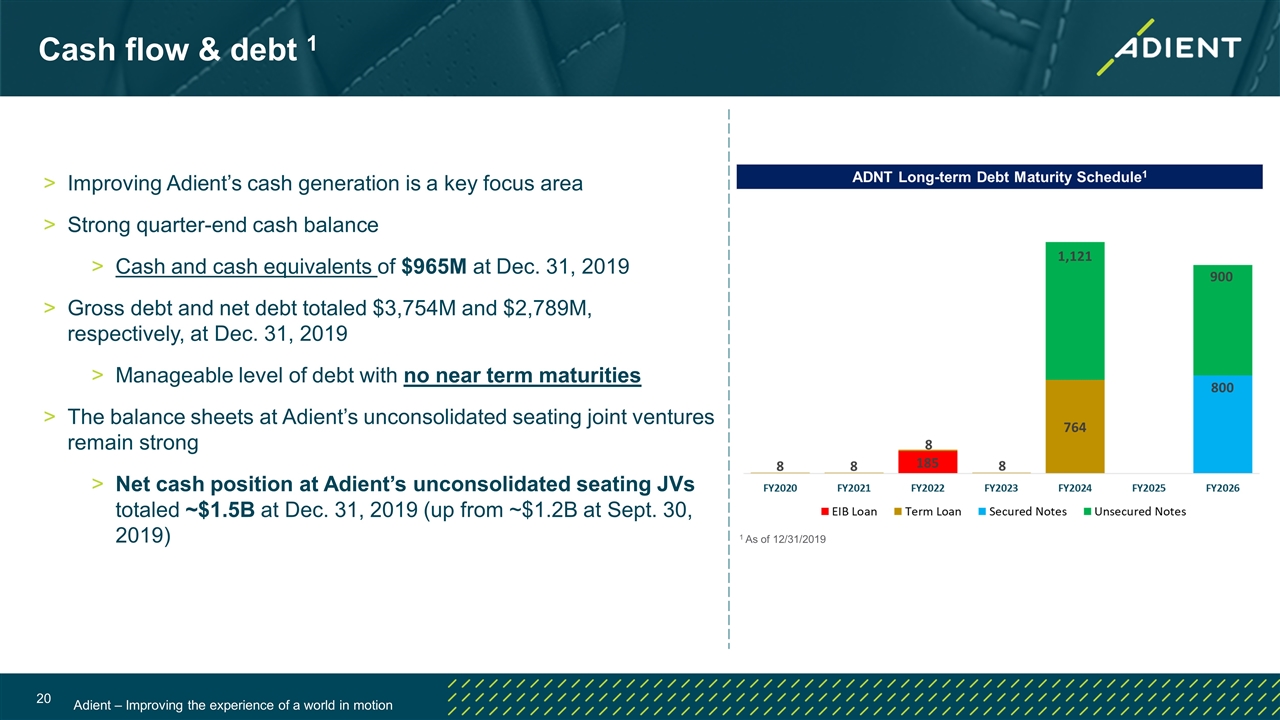Viewport: 1280px width, 720px height.
Task: Click 'no near term maturities' underlined text
Action: click(522, 376)
